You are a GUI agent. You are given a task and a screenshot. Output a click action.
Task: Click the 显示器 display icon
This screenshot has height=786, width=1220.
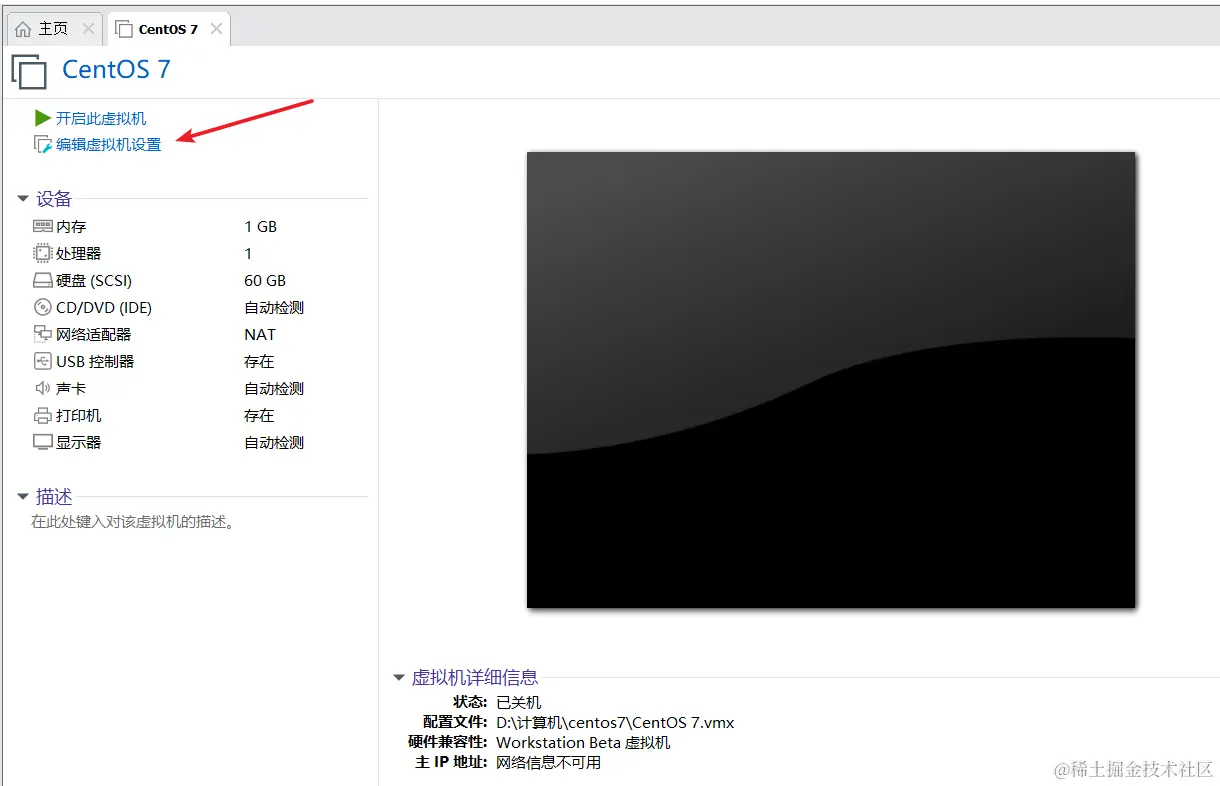pos(42,442)
